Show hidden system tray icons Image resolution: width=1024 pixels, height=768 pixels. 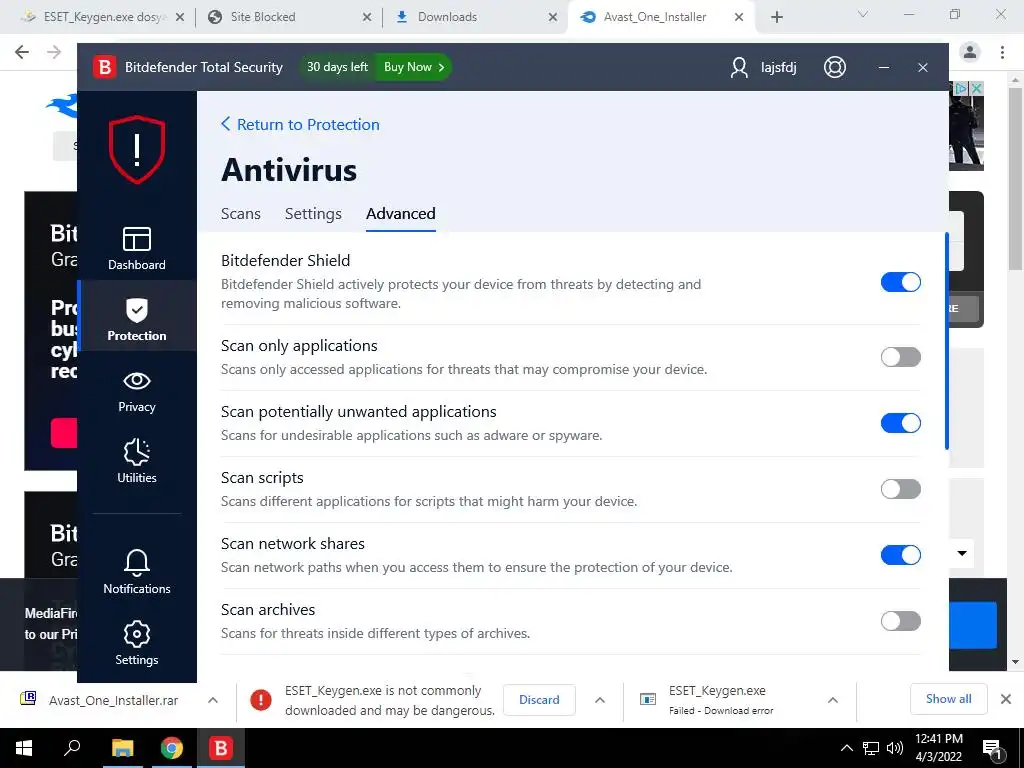pyautogui.click(x=846, y=748)
